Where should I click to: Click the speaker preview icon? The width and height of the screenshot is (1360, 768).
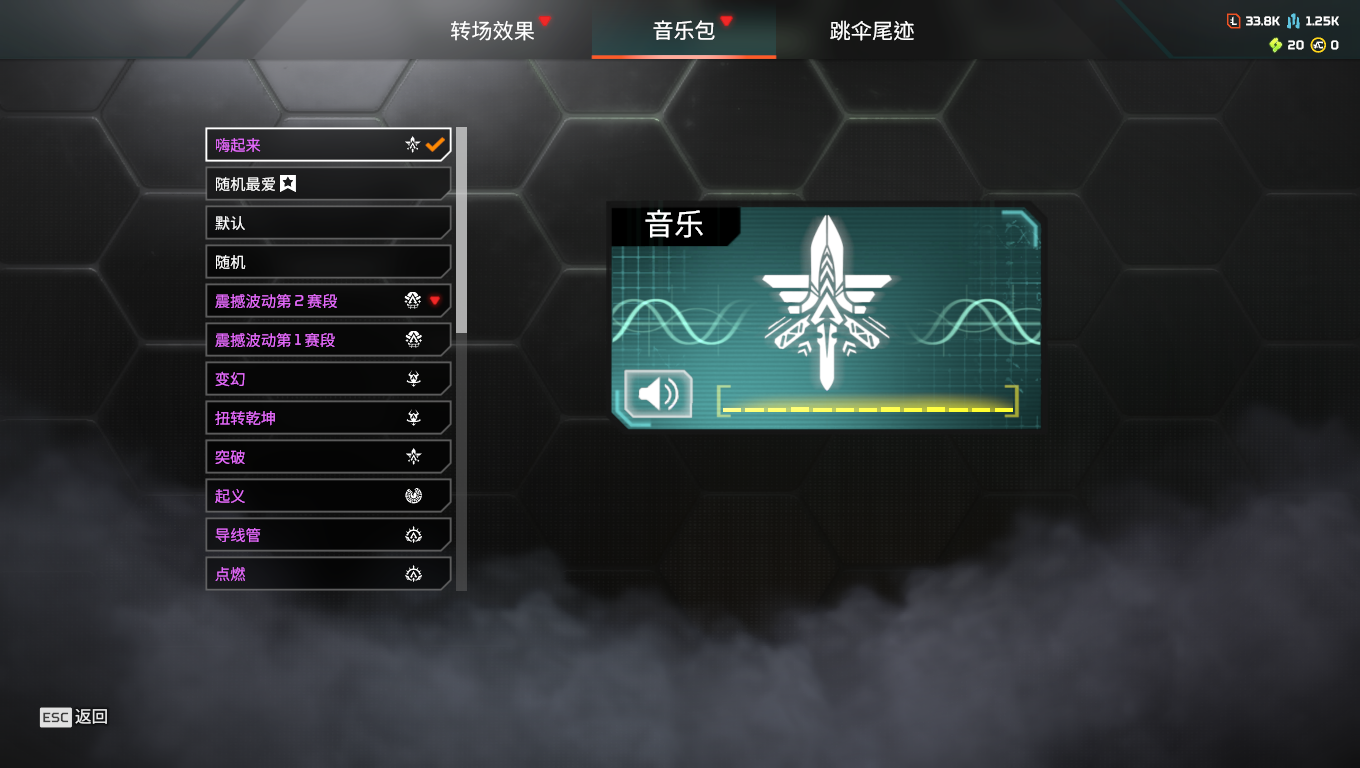click(x=658, y=394)
